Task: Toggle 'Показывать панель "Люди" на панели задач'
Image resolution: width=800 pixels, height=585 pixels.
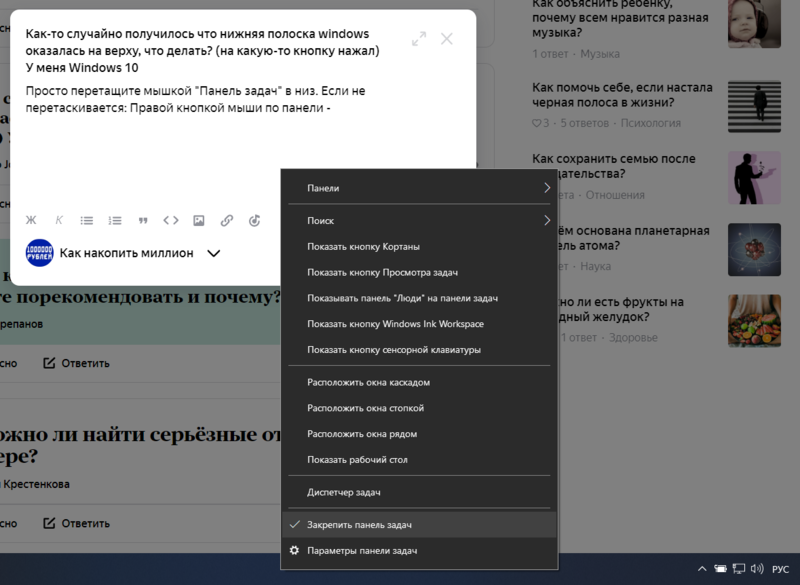Action: click(x=419, y=298)
